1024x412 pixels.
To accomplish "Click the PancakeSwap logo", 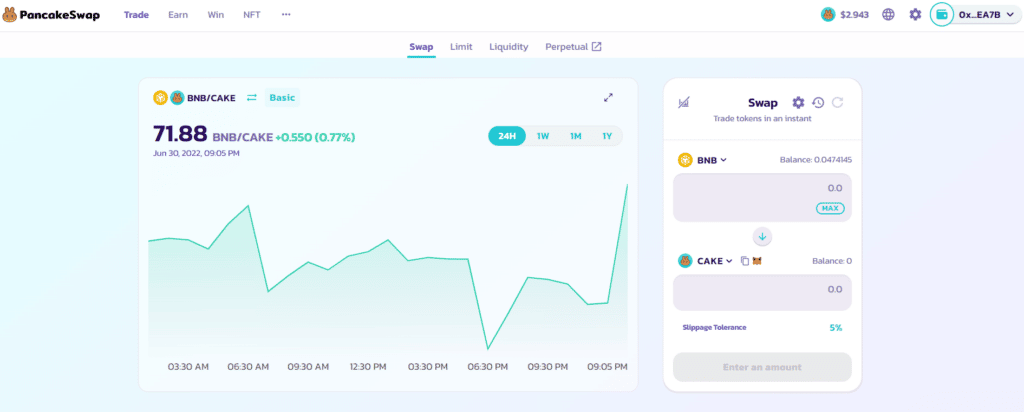I will click(52, 15).
